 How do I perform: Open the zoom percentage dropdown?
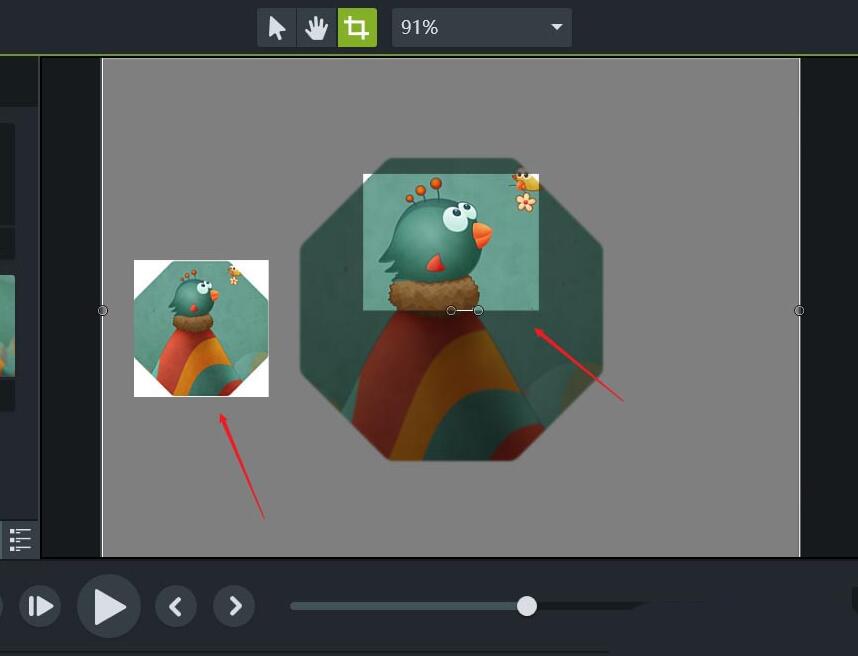(556, 27)
